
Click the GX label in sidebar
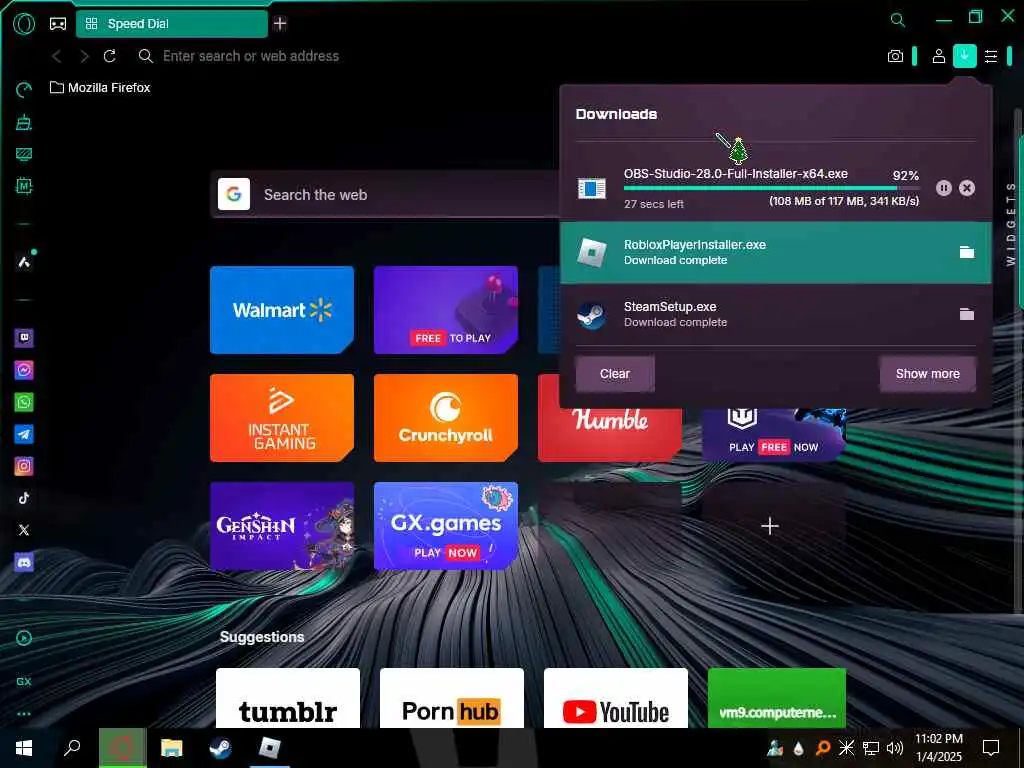(24, 681)
